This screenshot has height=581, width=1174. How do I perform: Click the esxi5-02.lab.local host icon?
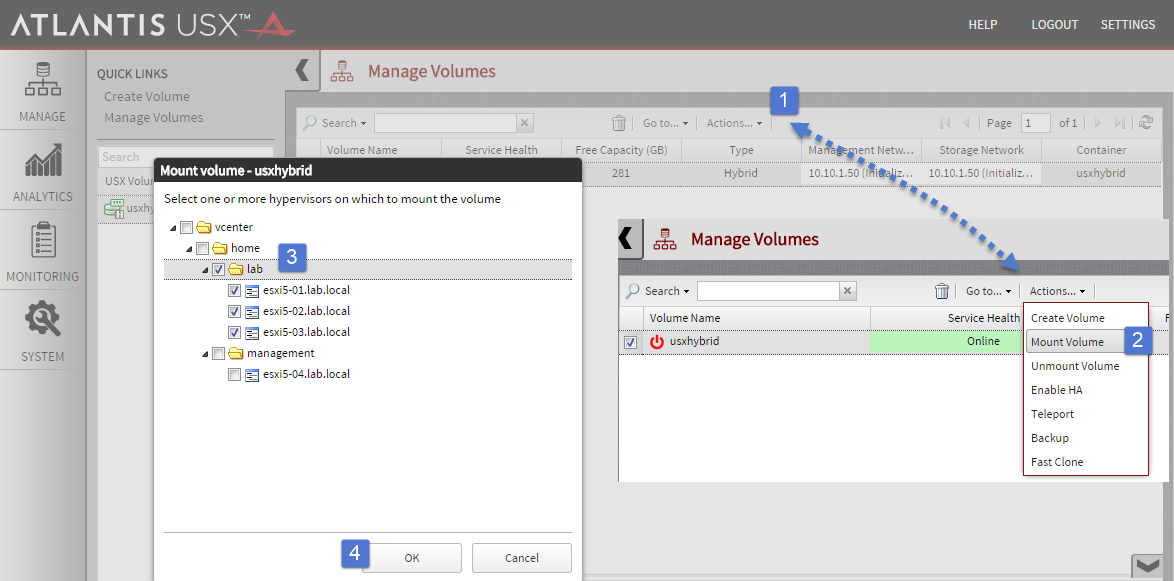pyautogui.click(x=252, y=311)
